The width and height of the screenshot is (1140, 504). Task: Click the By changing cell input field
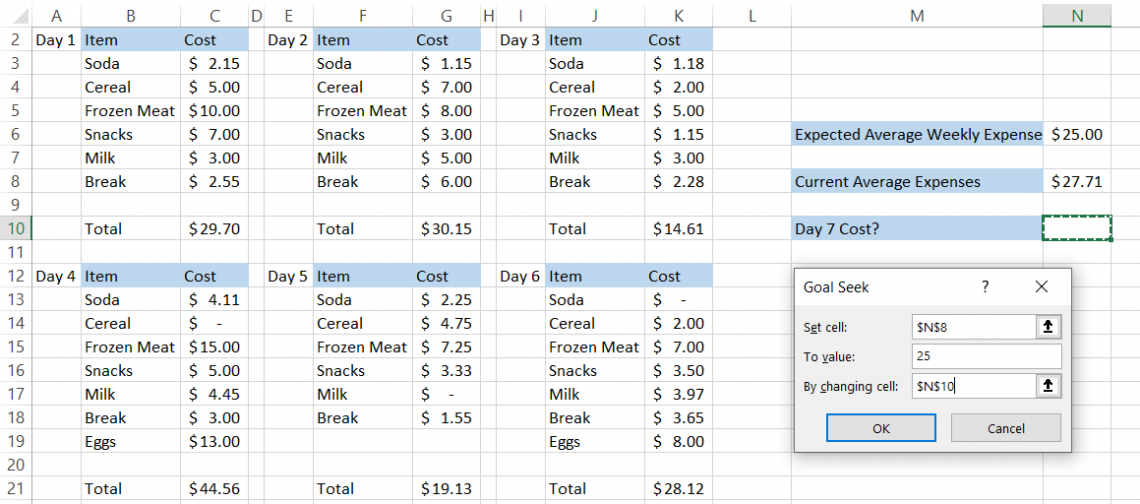973,386
